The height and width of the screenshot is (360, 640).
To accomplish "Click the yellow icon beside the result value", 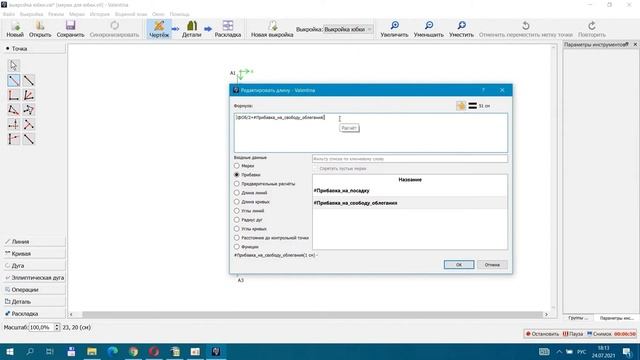I will [461, 106].
